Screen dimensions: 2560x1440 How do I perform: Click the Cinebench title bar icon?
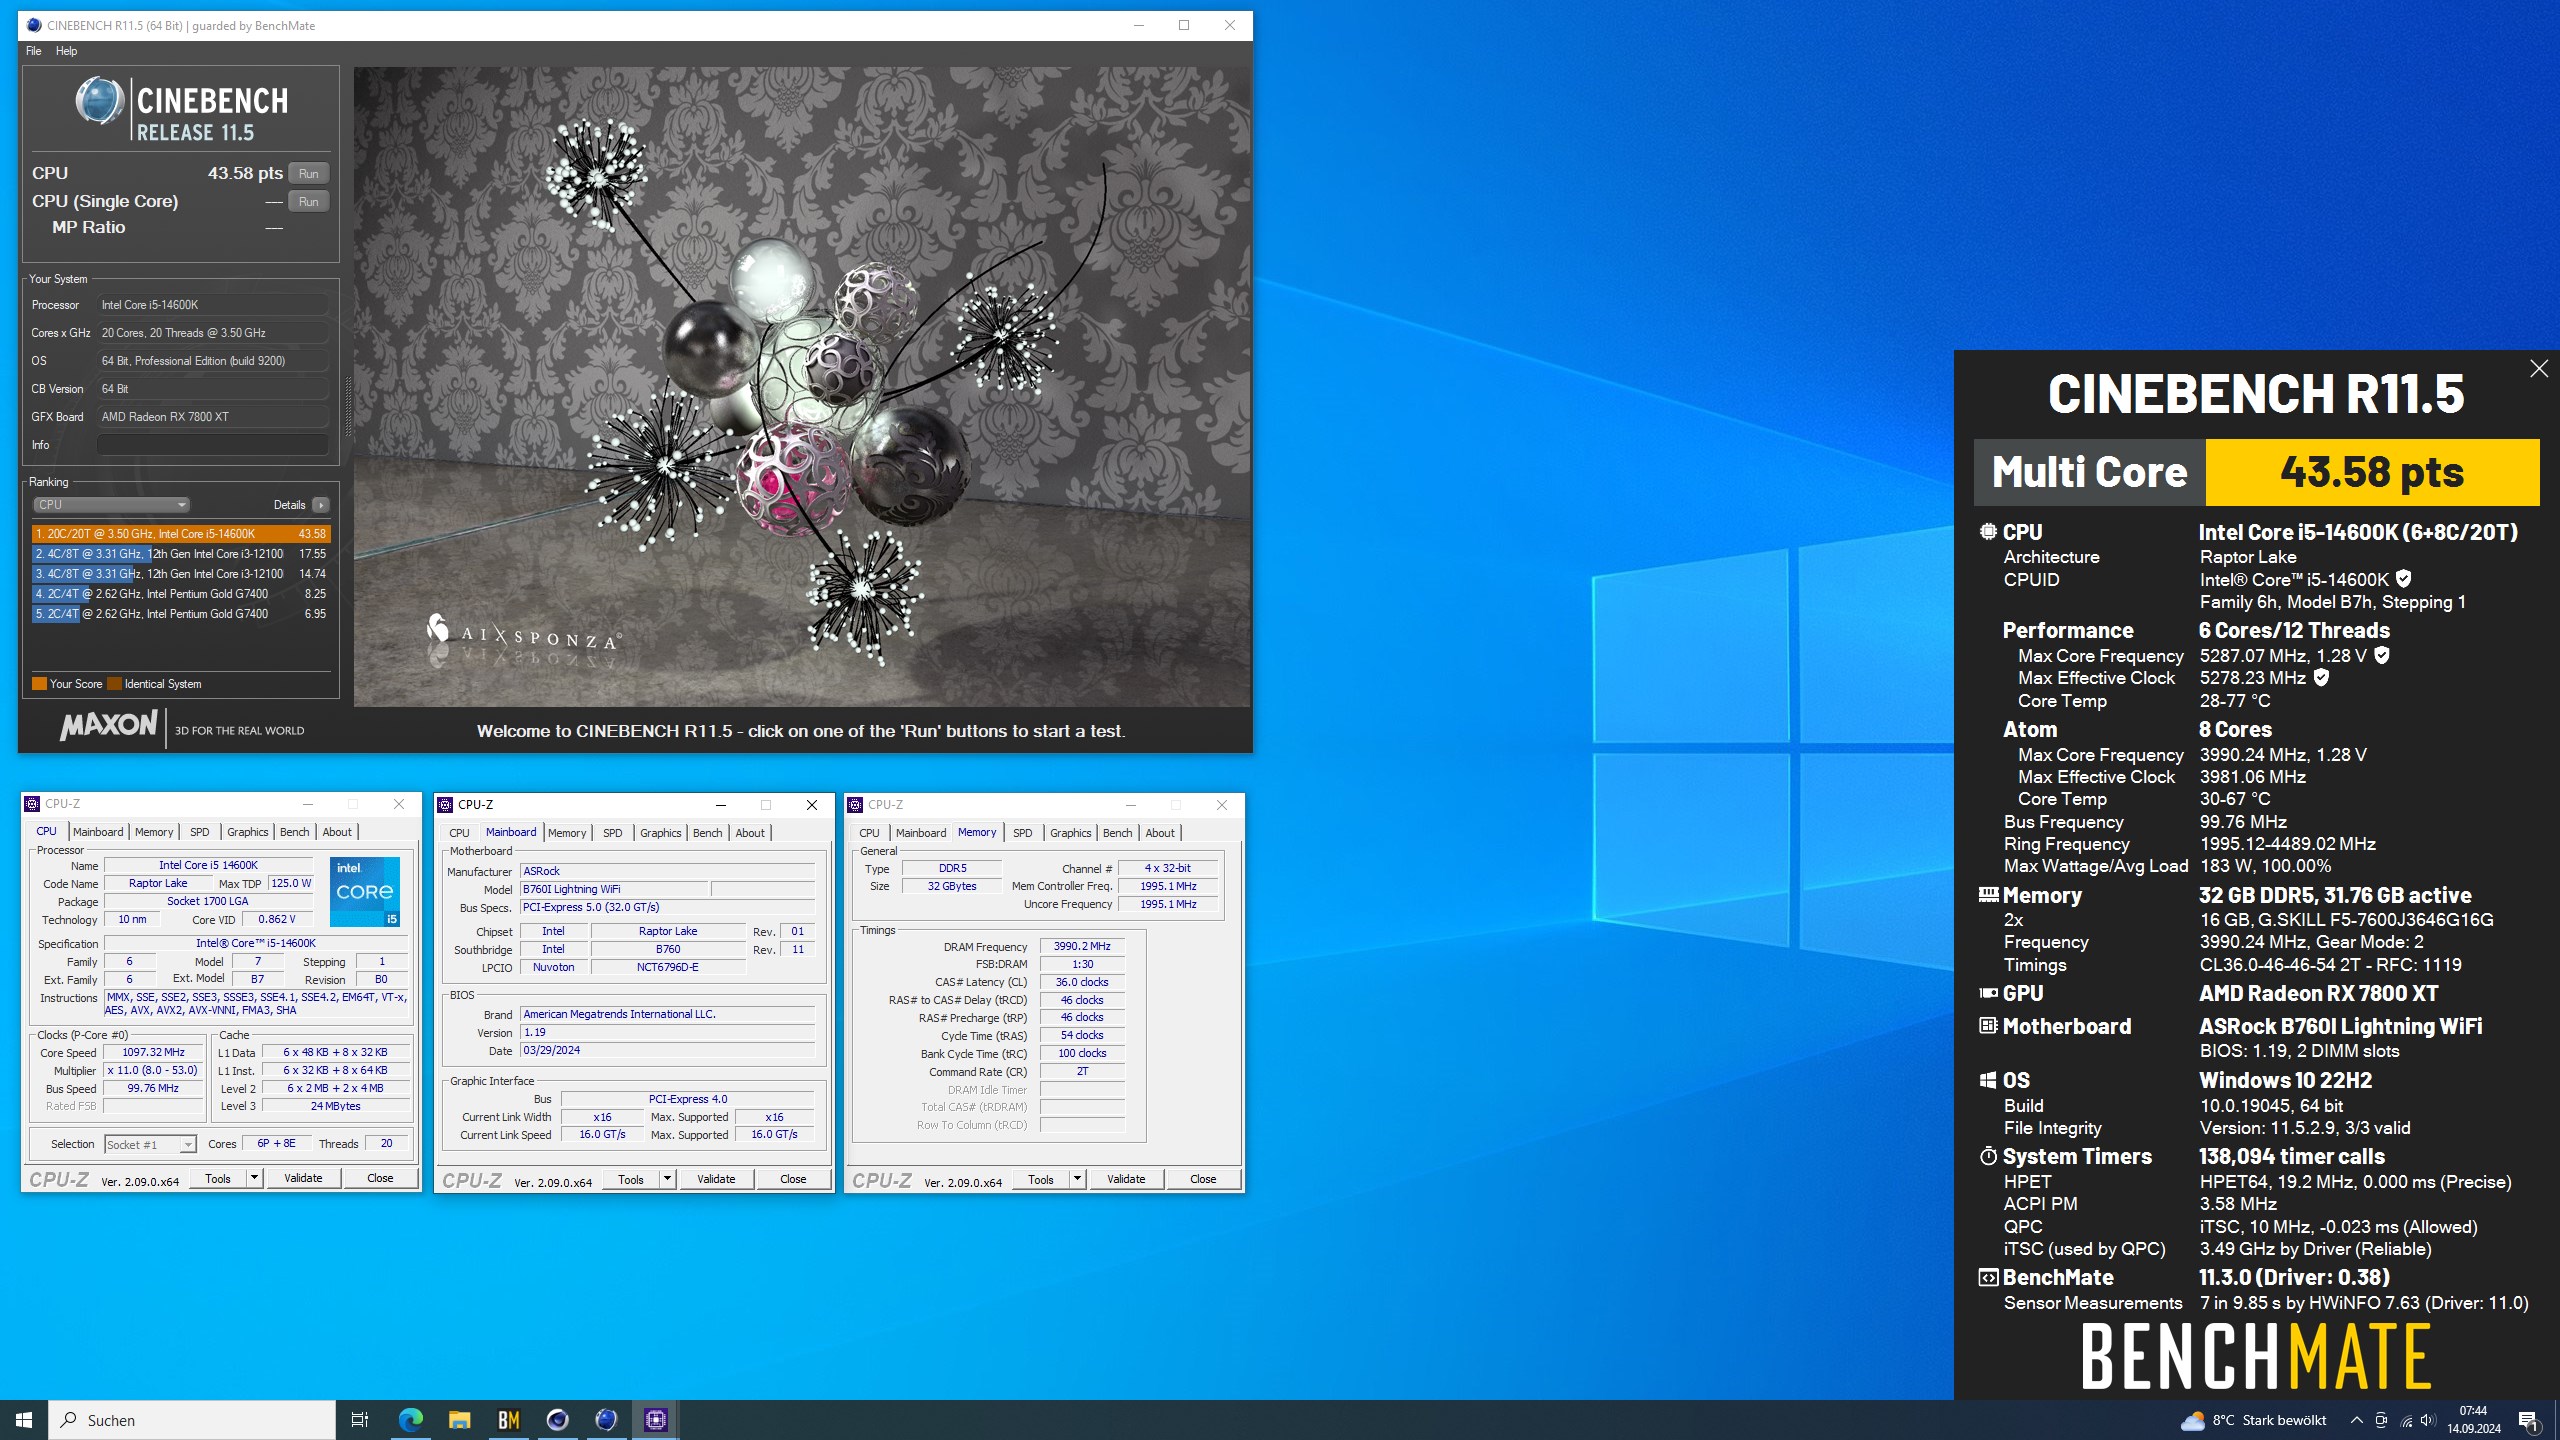click(x=34, y=25)
